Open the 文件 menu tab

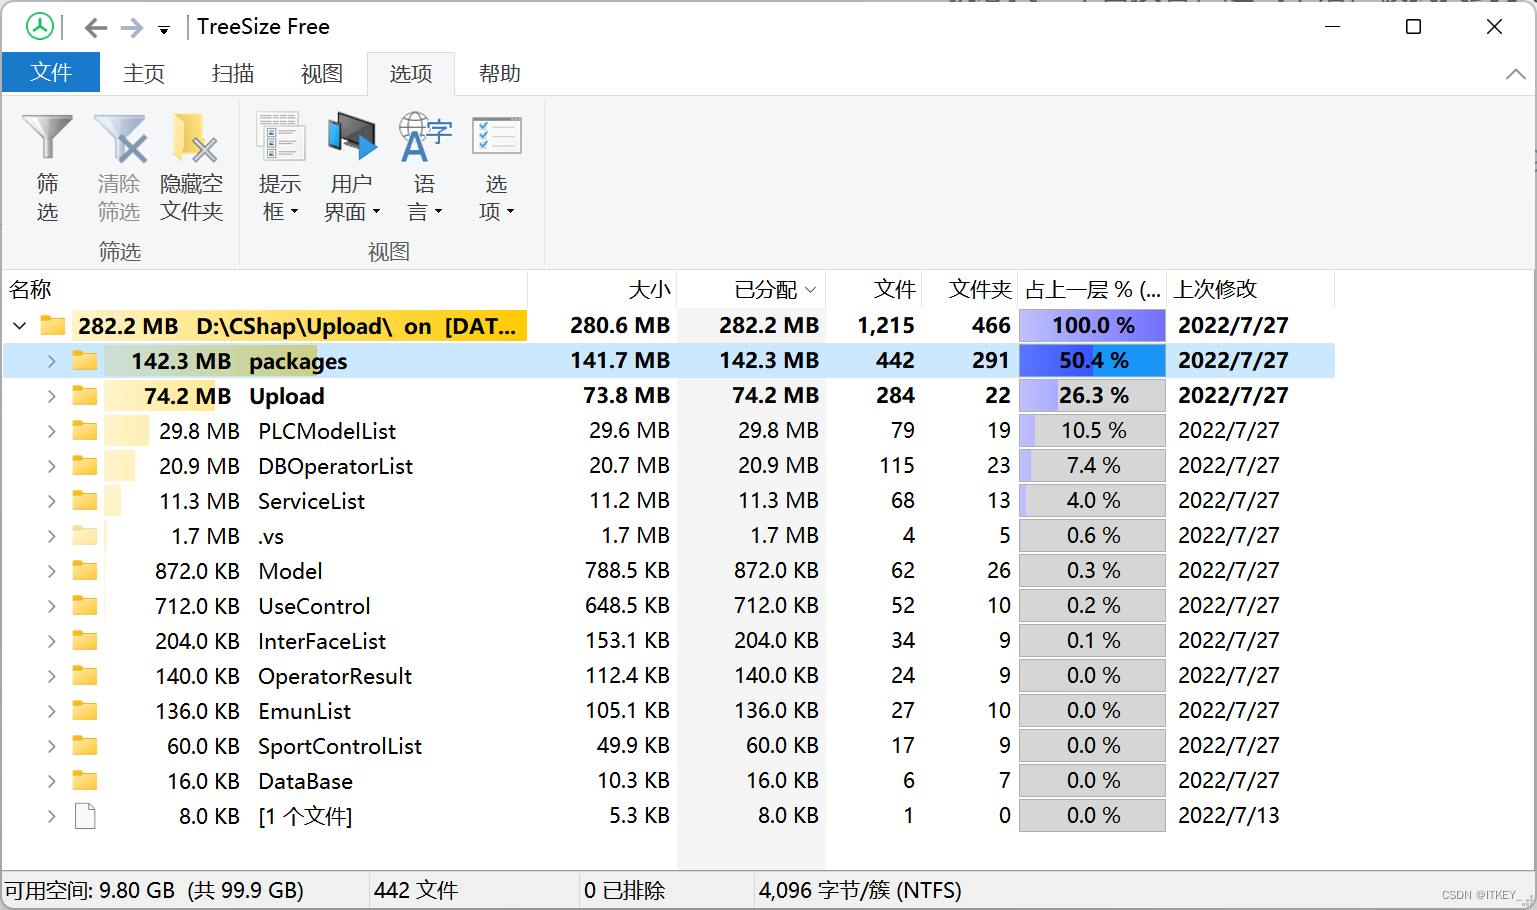(x=51, y=72)
